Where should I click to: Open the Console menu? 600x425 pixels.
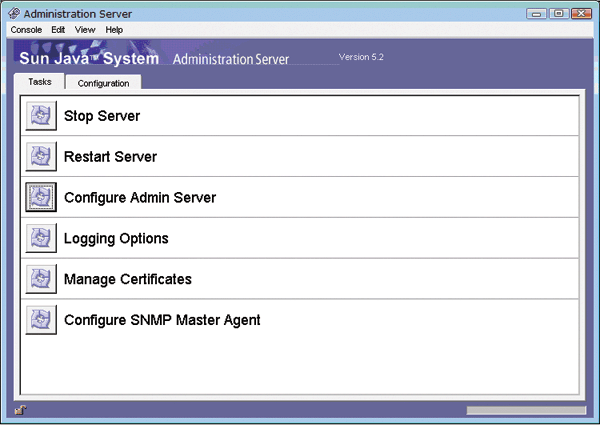pos(26,30)
